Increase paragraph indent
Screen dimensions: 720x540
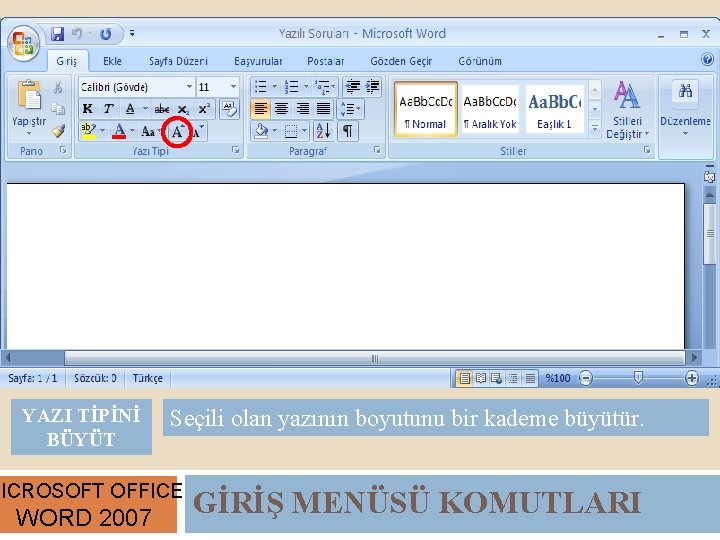(x=372, y=86)
